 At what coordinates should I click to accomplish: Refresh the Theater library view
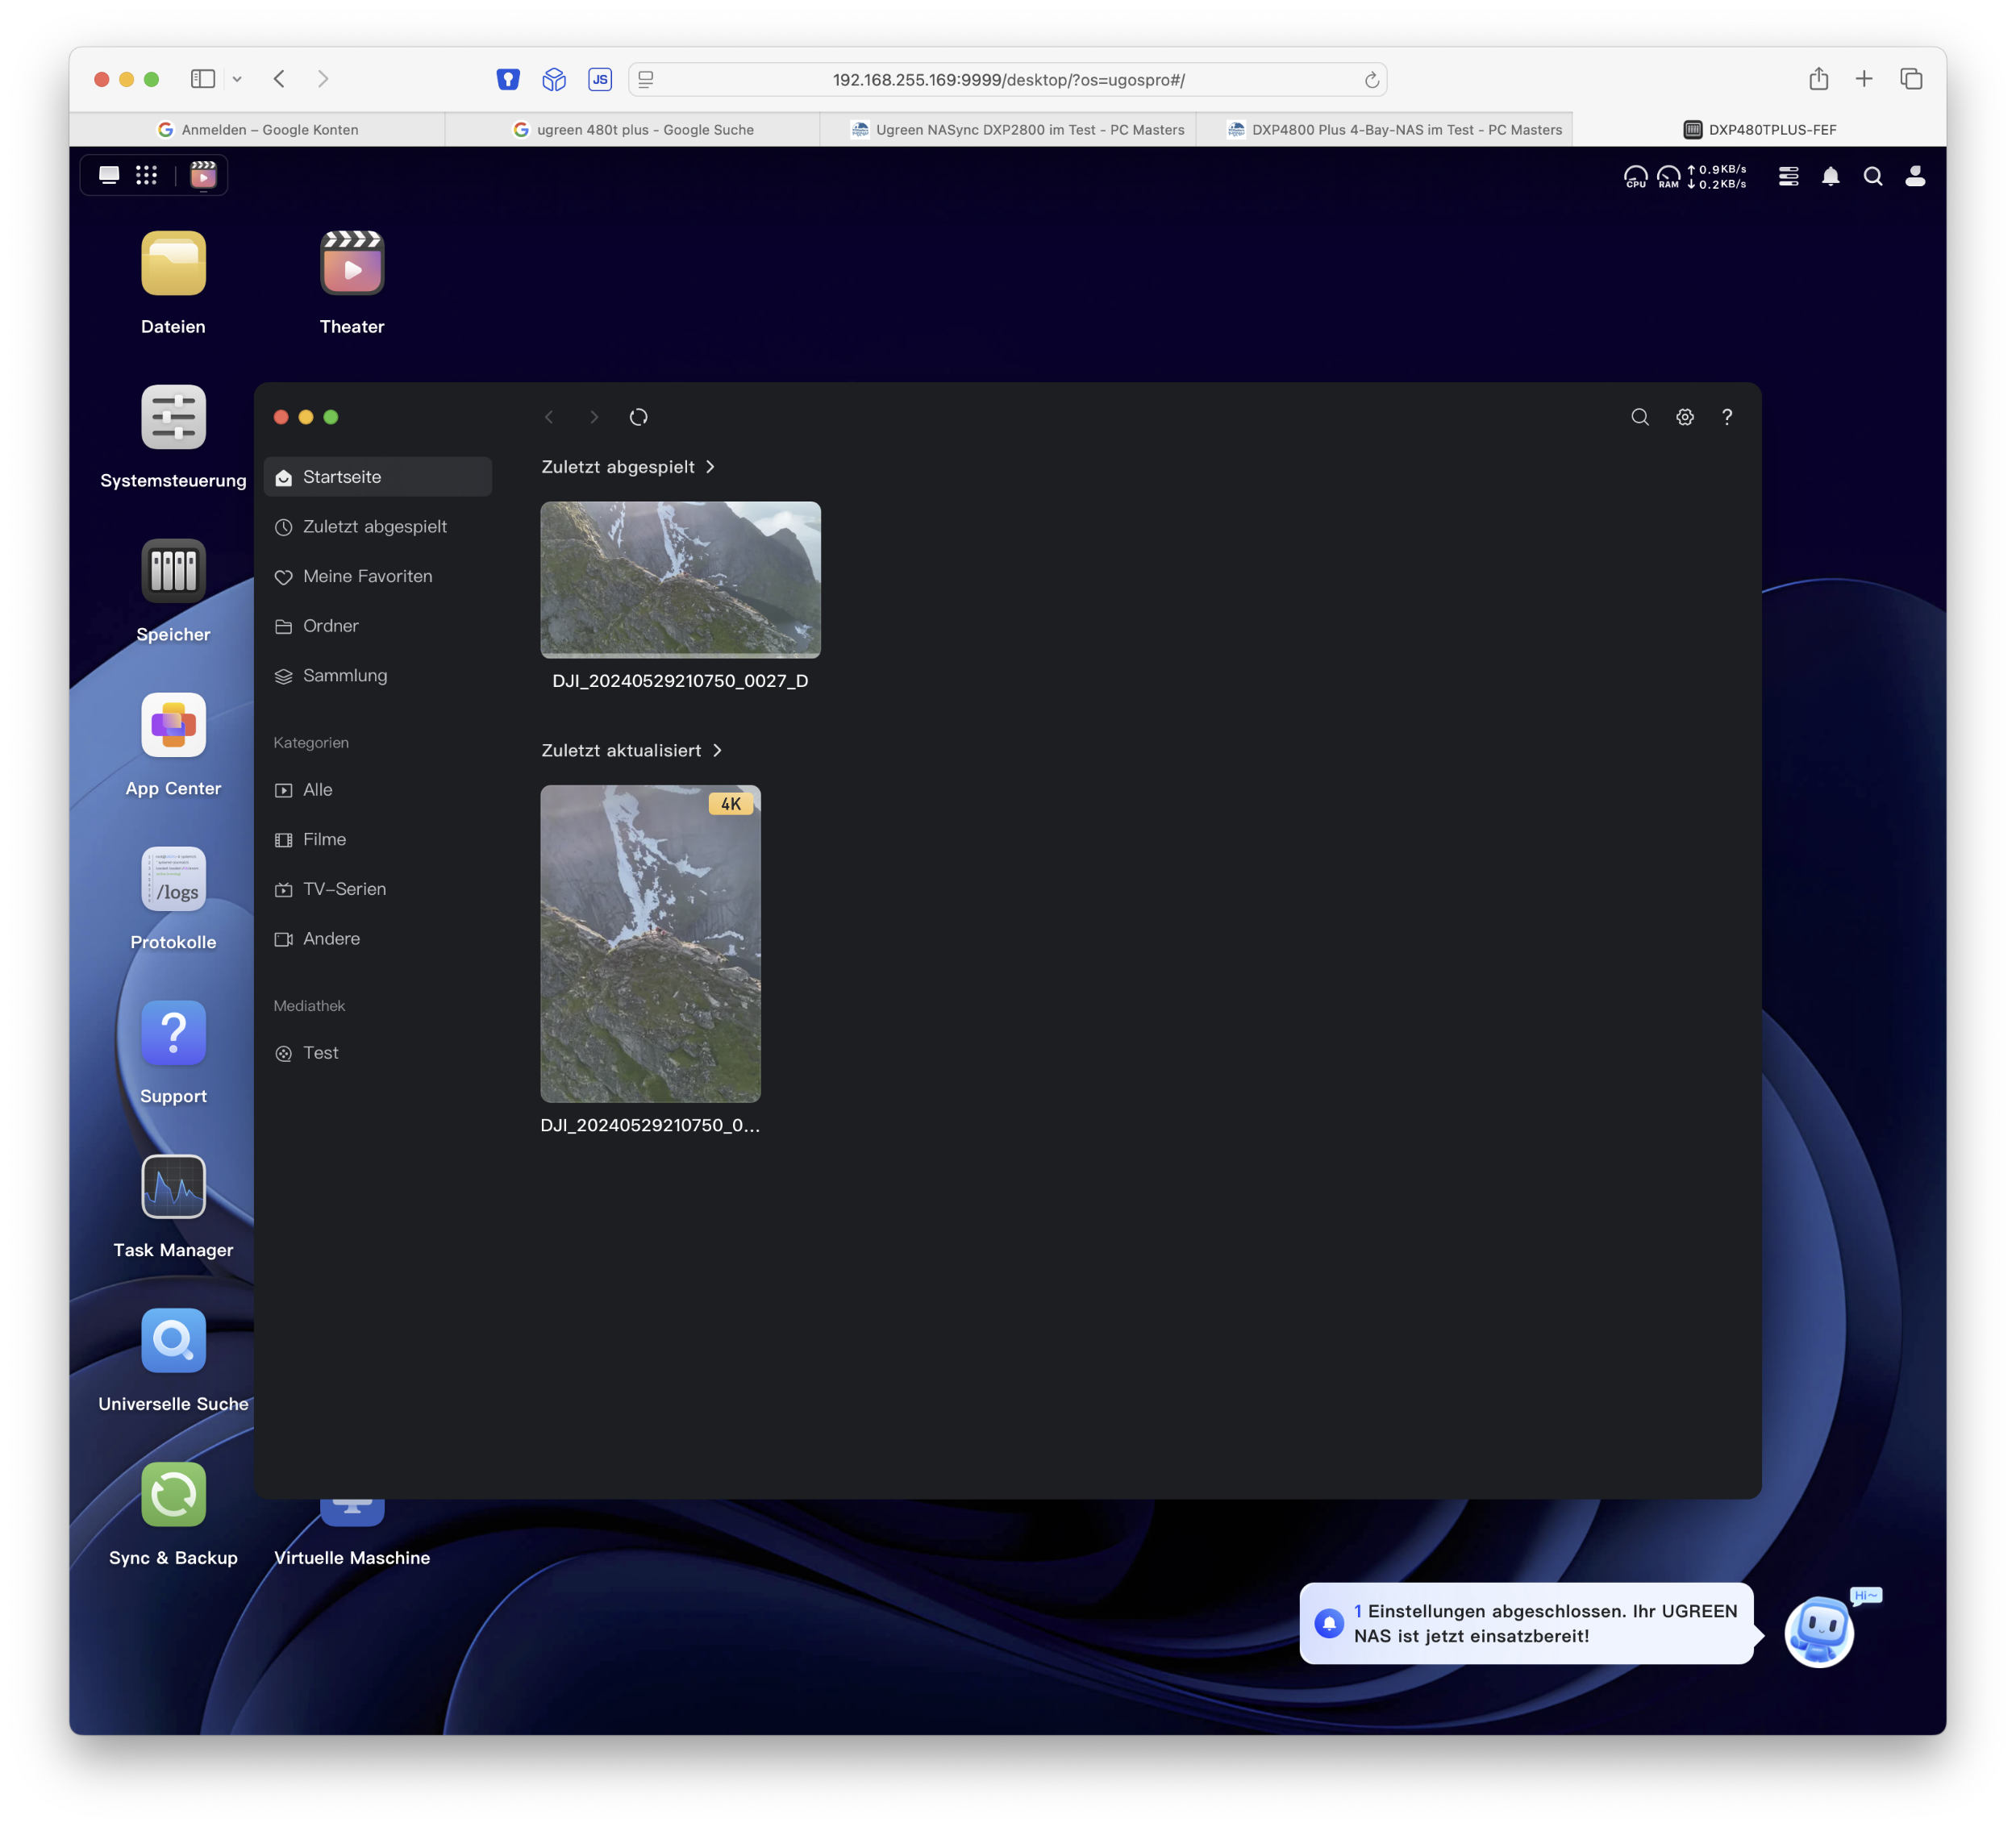click(x=639, y=417)
